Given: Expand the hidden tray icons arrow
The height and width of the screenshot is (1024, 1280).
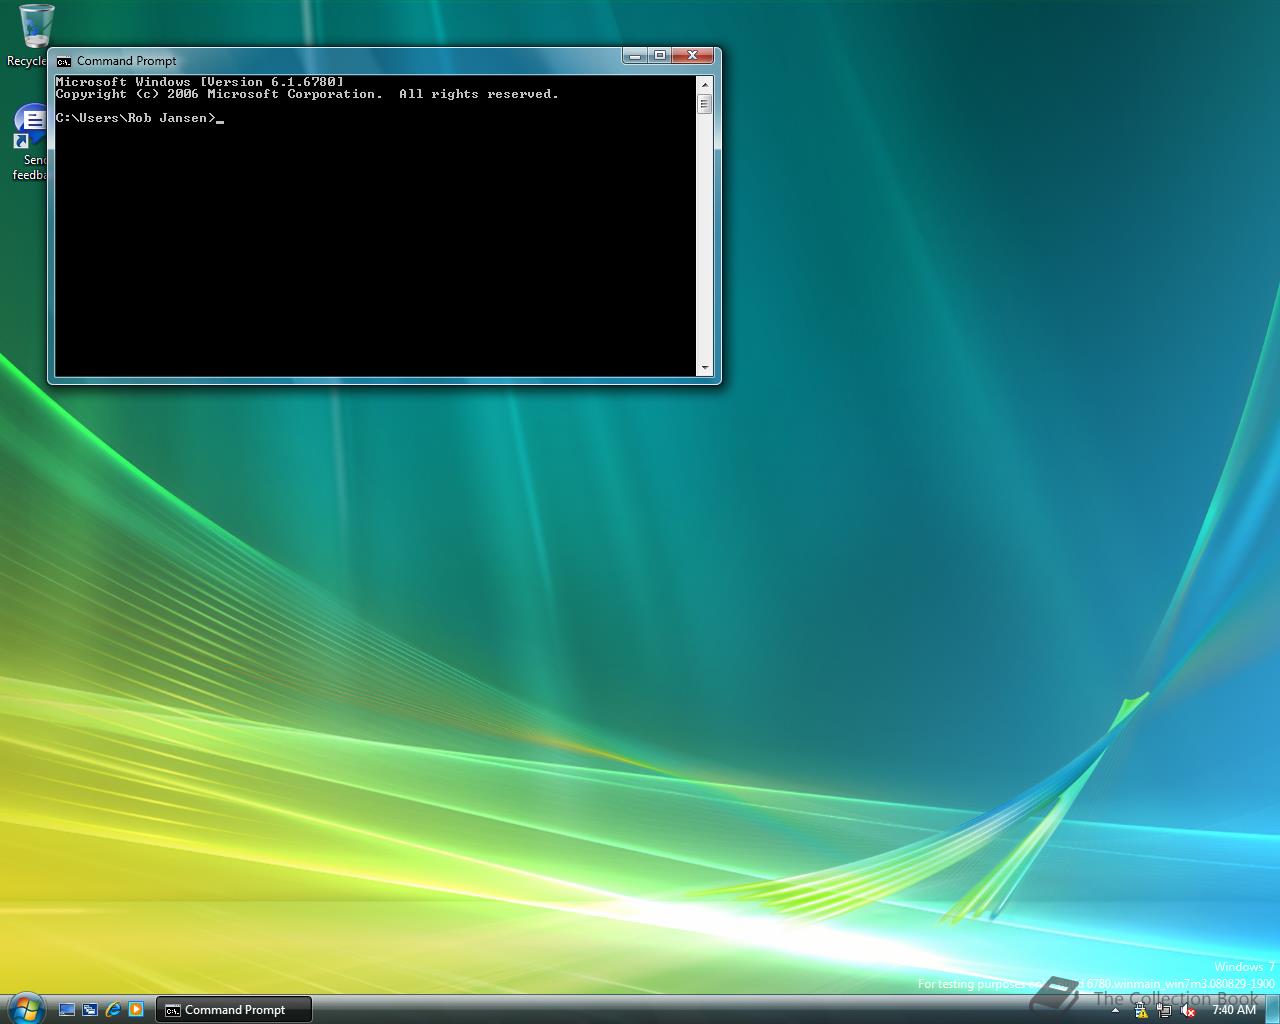Looking at the screenshot, I should (x=1115, y=1010).
